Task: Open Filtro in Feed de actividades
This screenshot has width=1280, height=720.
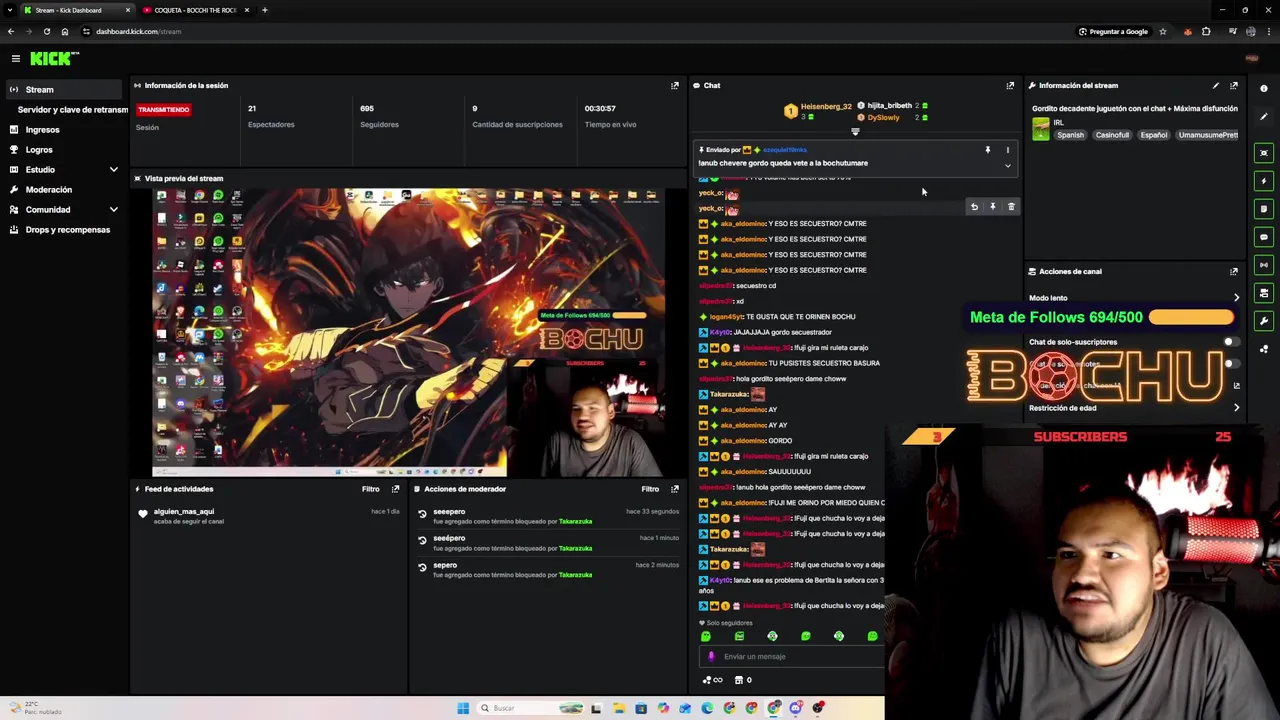Action: pyautogui.click(x=371, y=489)
